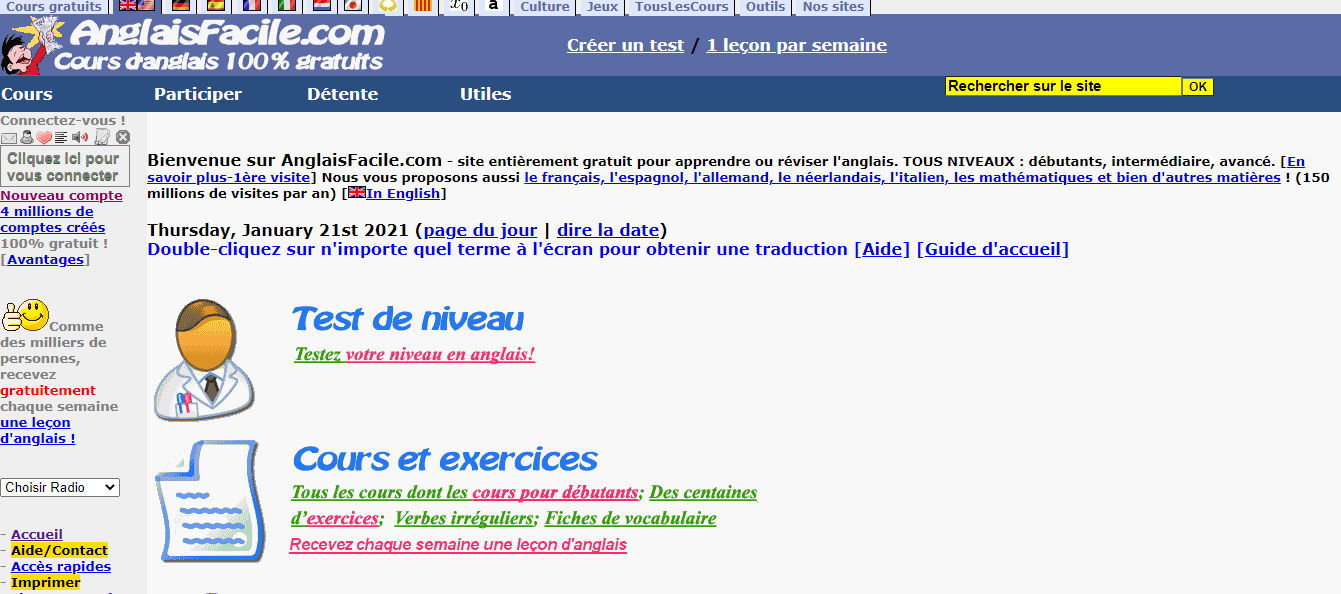Switch to the Culture tab
This screenshot has width=1341, height=594.
click(545, 6)
